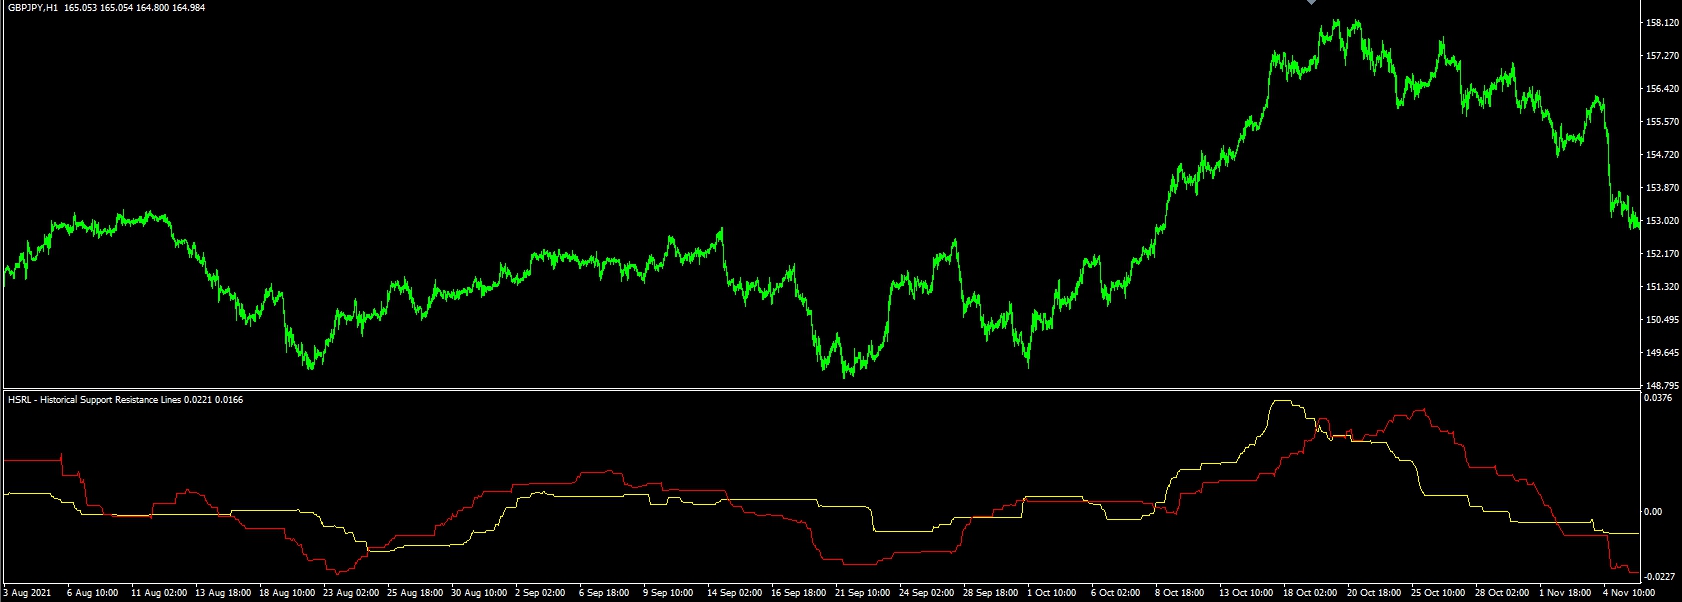The image size is (1682, 602).
Task: Click the 18 Aug 10:00 time label
Action: [287, 593]
